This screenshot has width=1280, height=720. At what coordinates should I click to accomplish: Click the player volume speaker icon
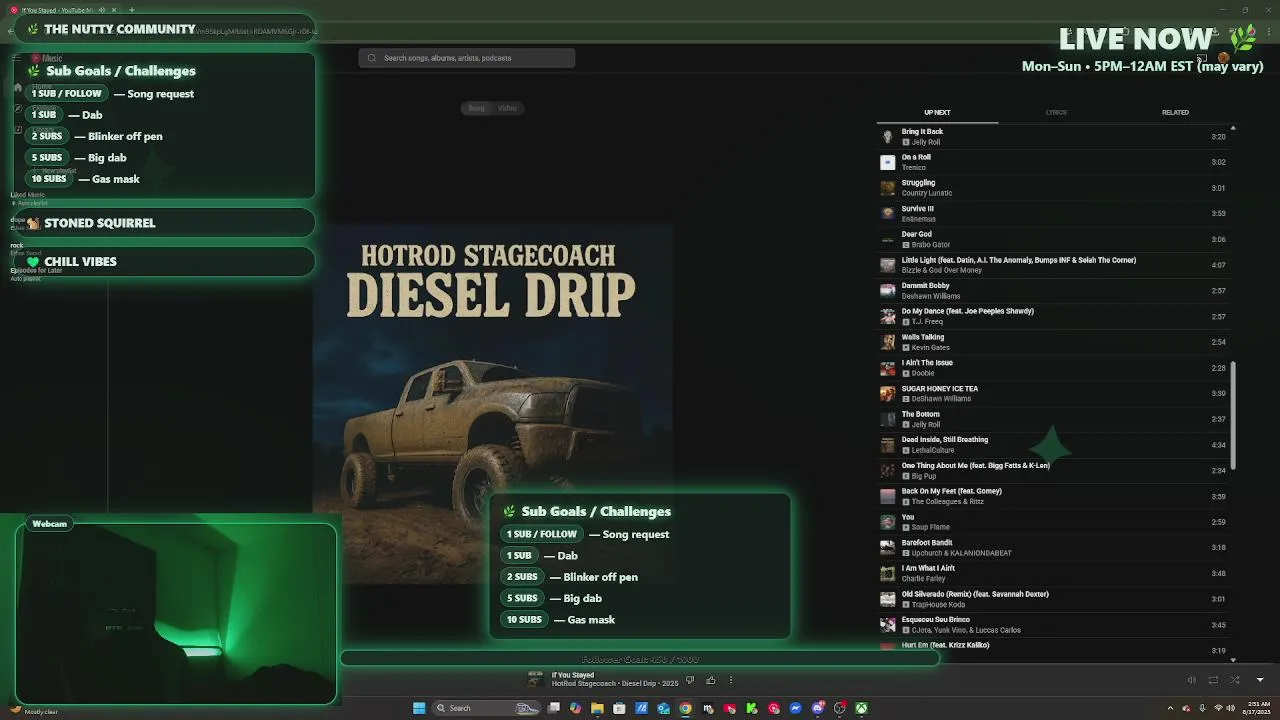[x=1191, y=680]
